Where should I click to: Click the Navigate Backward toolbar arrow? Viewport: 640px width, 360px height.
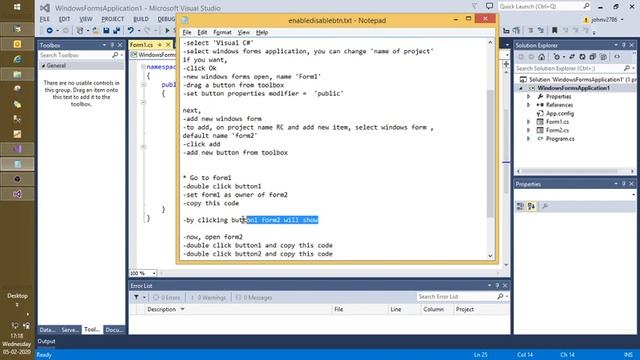point(49,31)
